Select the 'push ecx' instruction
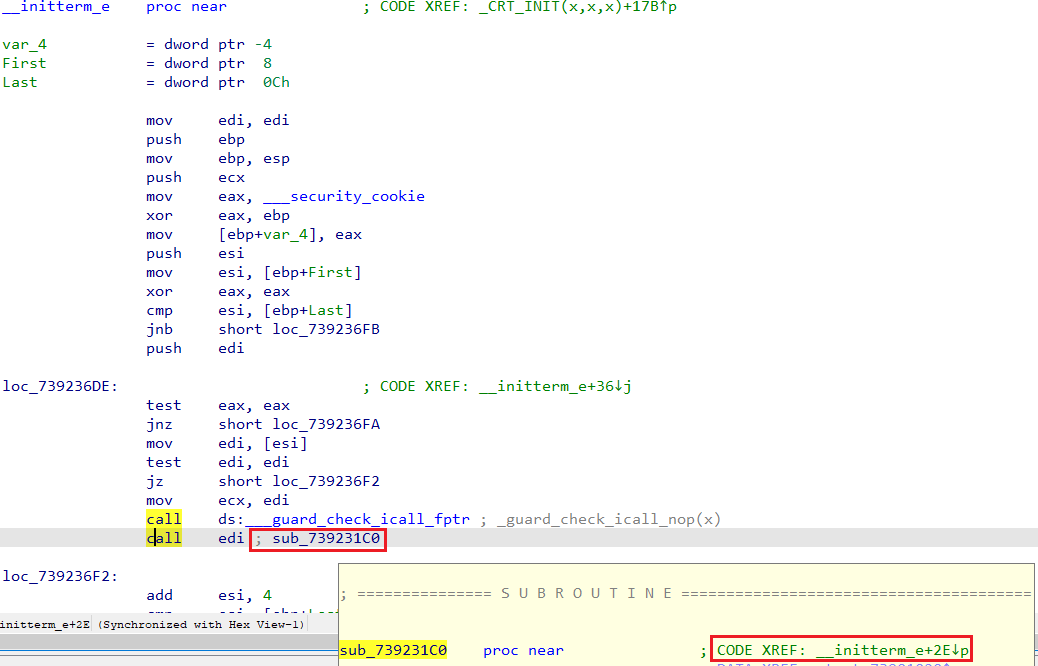Screen dimensions: 1038x666 tap(195, 177)
